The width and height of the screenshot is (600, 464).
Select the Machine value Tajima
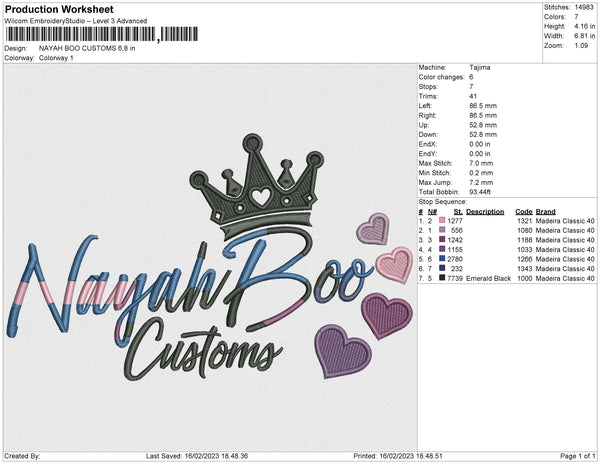[x=479, y=67]
